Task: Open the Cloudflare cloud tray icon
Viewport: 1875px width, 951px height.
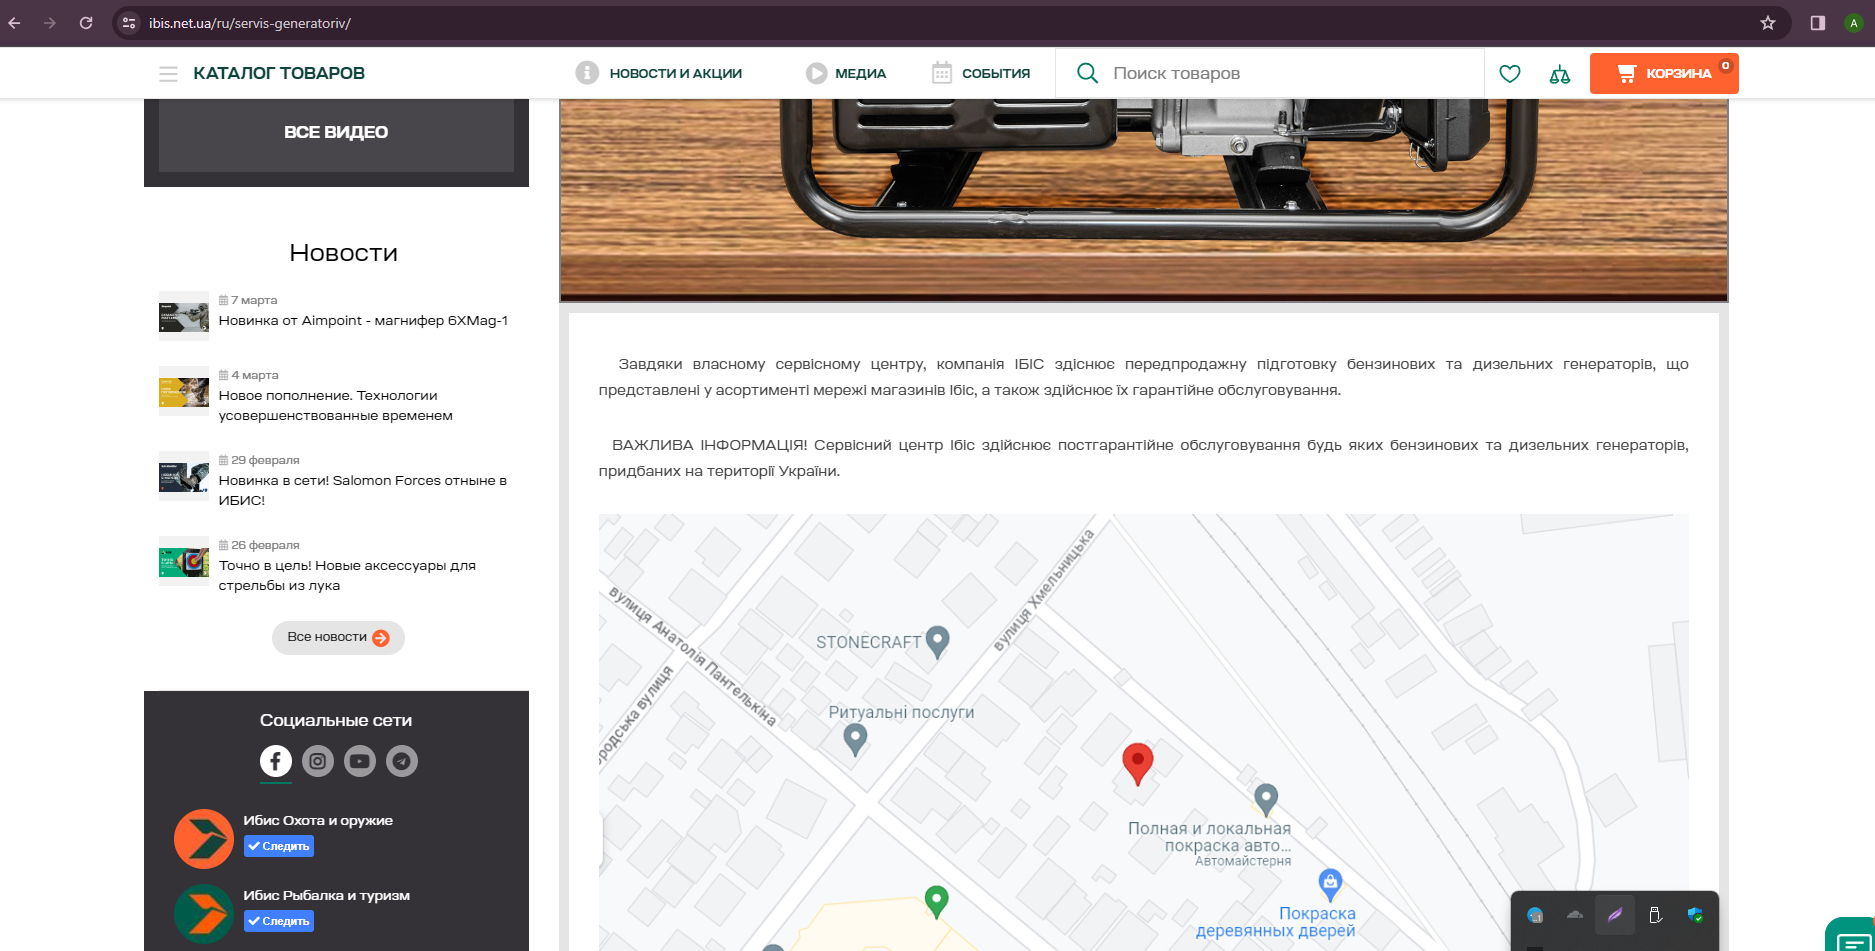Action: [x=1575, y=914]
